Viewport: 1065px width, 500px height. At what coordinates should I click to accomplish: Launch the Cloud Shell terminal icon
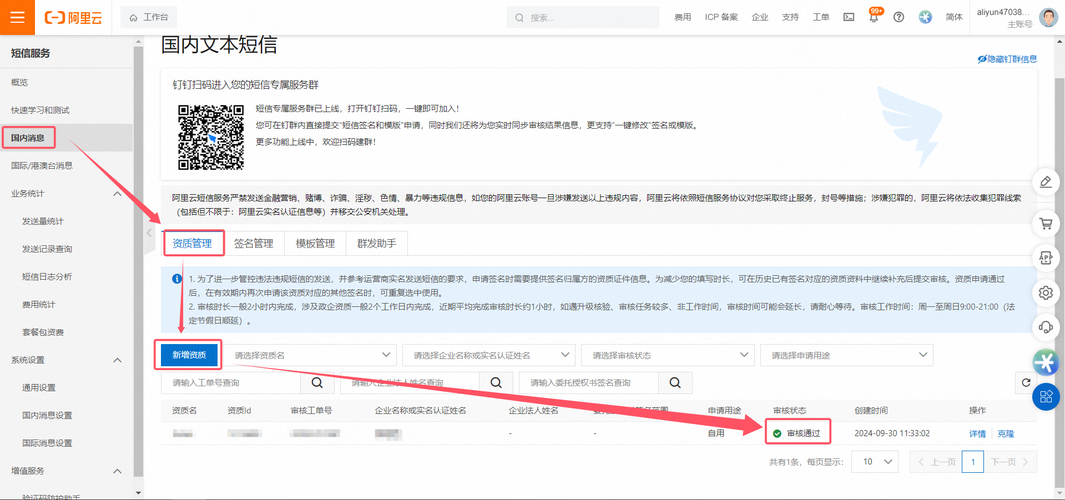click(x=848, y=18)
